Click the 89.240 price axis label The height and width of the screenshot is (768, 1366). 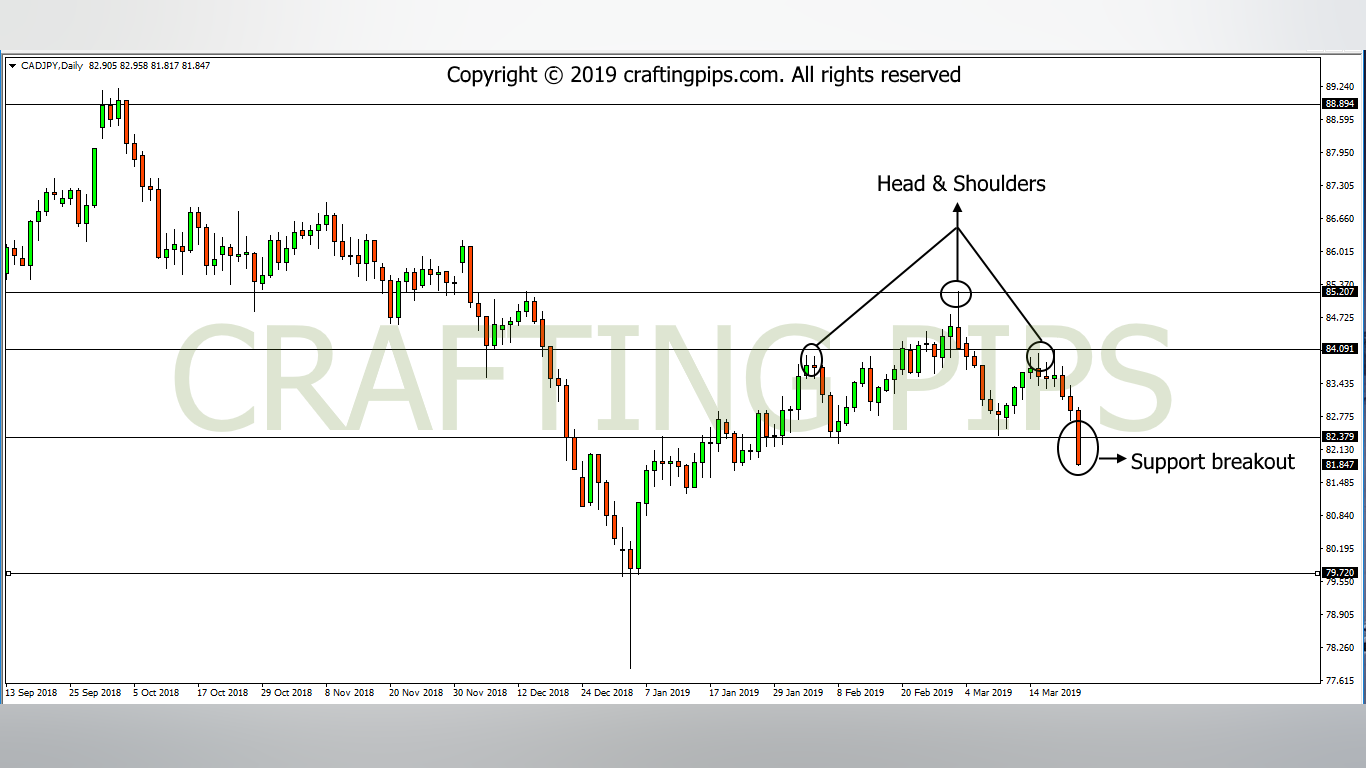tap(1340, 87)
